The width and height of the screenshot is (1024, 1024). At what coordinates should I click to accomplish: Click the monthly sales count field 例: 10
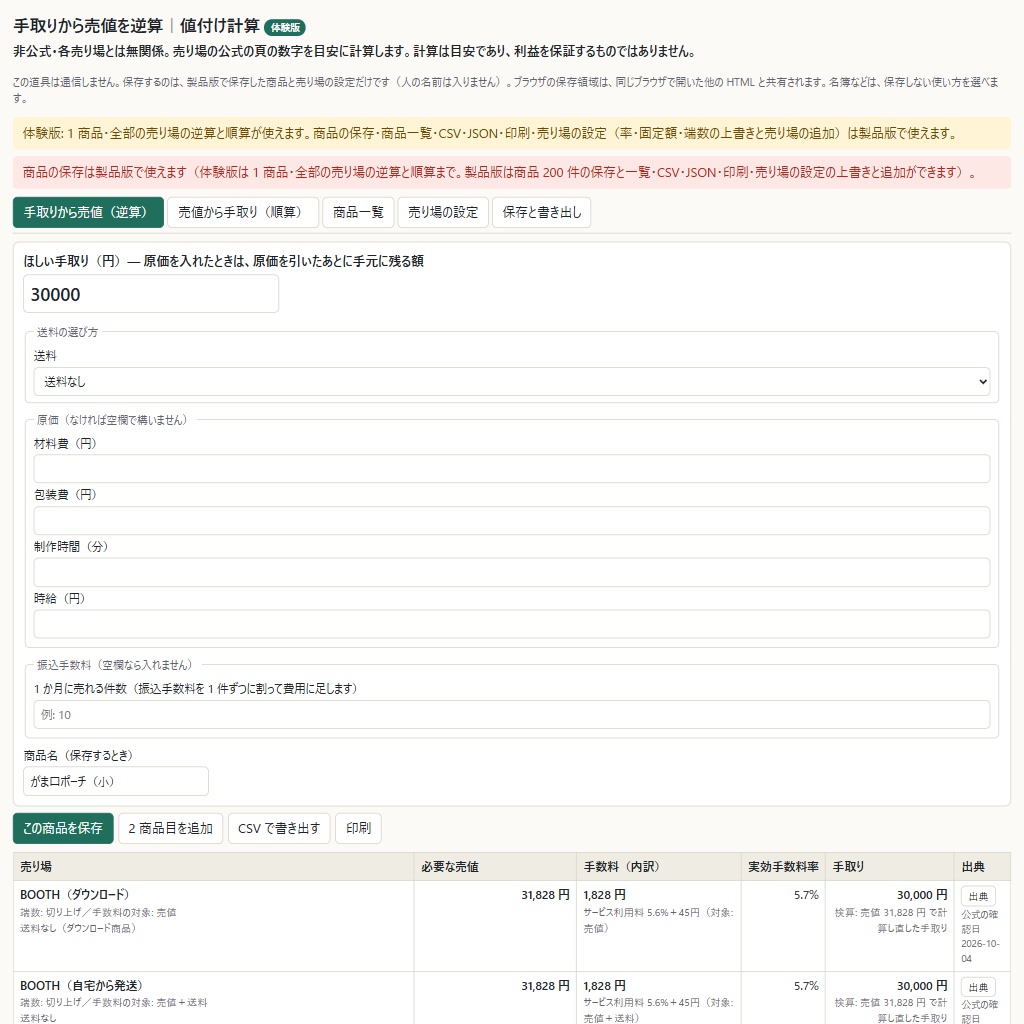click(x=512, y=714)
